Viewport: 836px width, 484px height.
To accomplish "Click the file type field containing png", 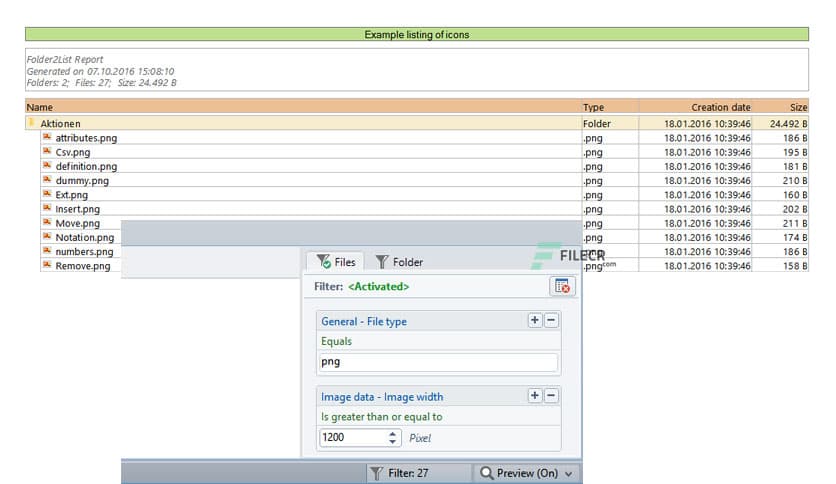I will click(x=438, y=362).
